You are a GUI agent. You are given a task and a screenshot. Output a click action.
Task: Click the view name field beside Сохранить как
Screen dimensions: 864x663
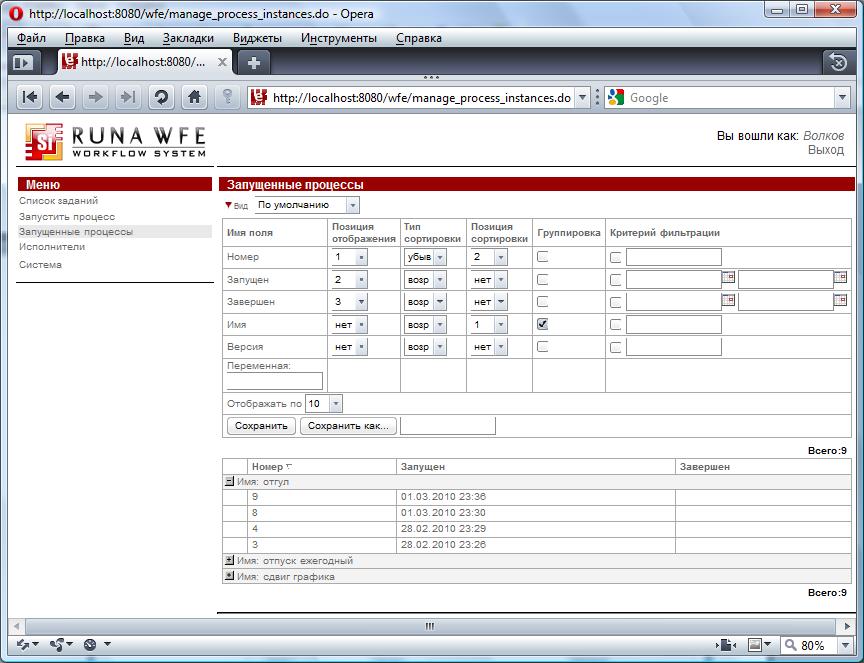coord(447,425)
